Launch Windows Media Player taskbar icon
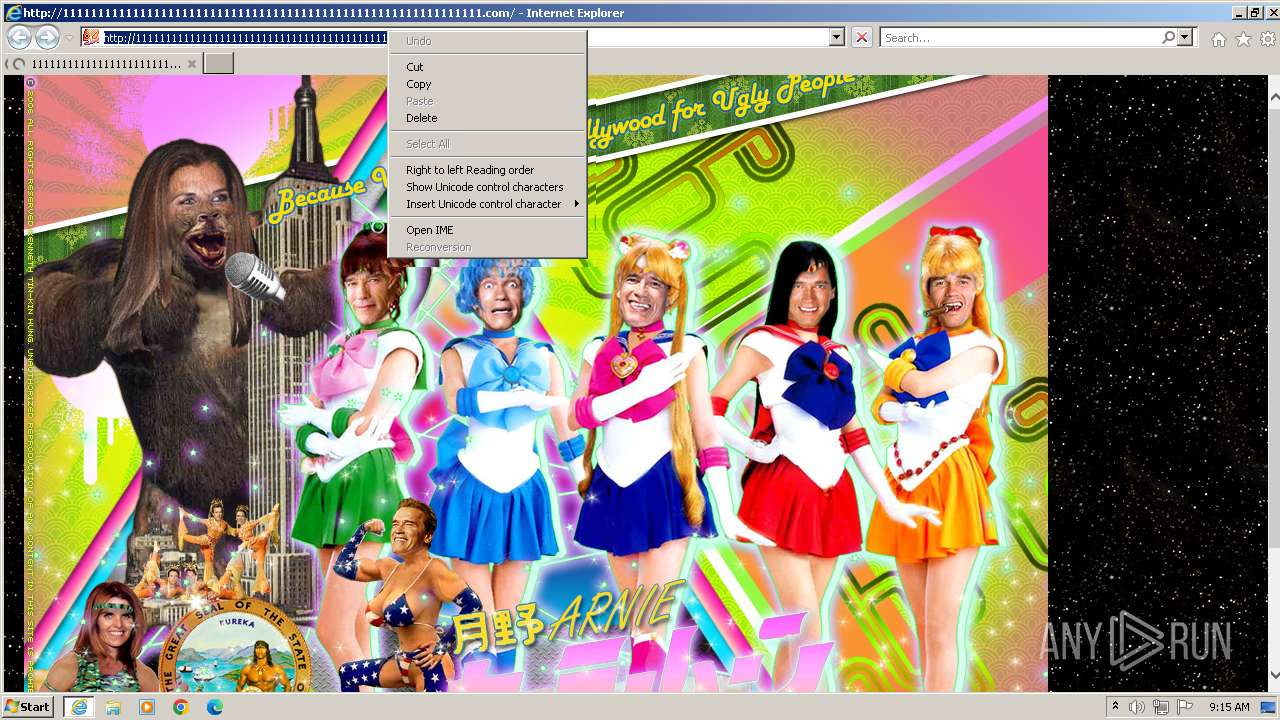Image resolution: width=1280 pixels, height=720 pixels. click(x=147, y=707)
